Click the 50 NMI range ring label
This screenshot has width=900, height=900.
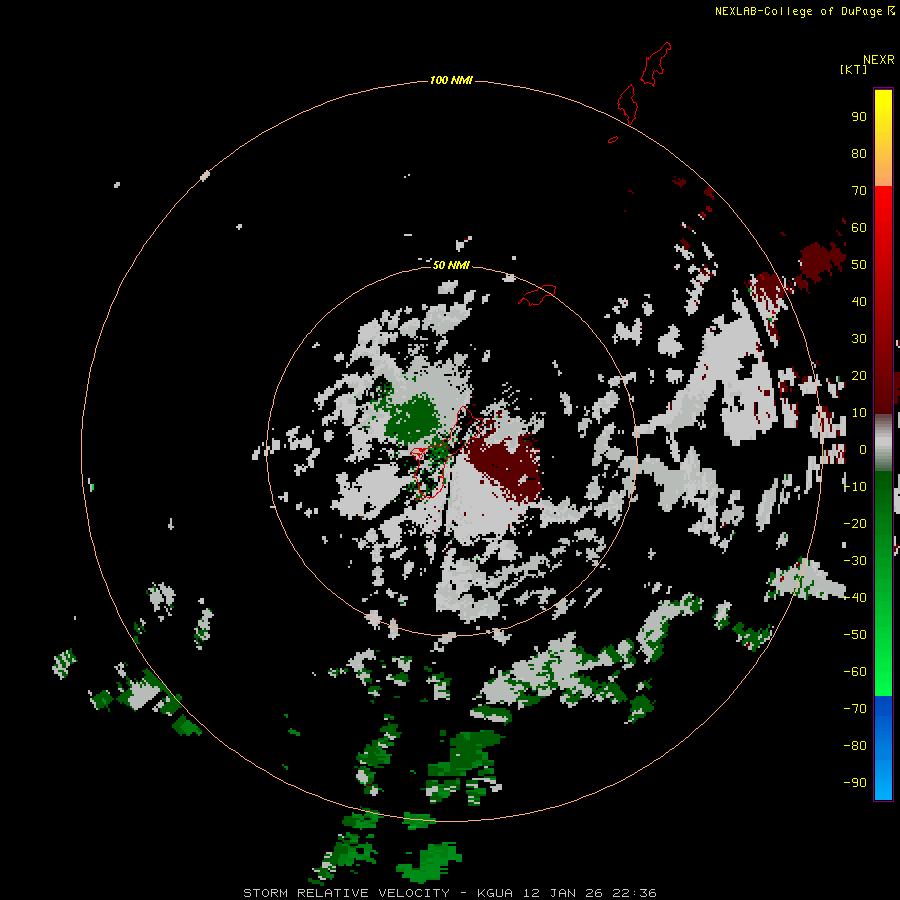coord(451,265)
